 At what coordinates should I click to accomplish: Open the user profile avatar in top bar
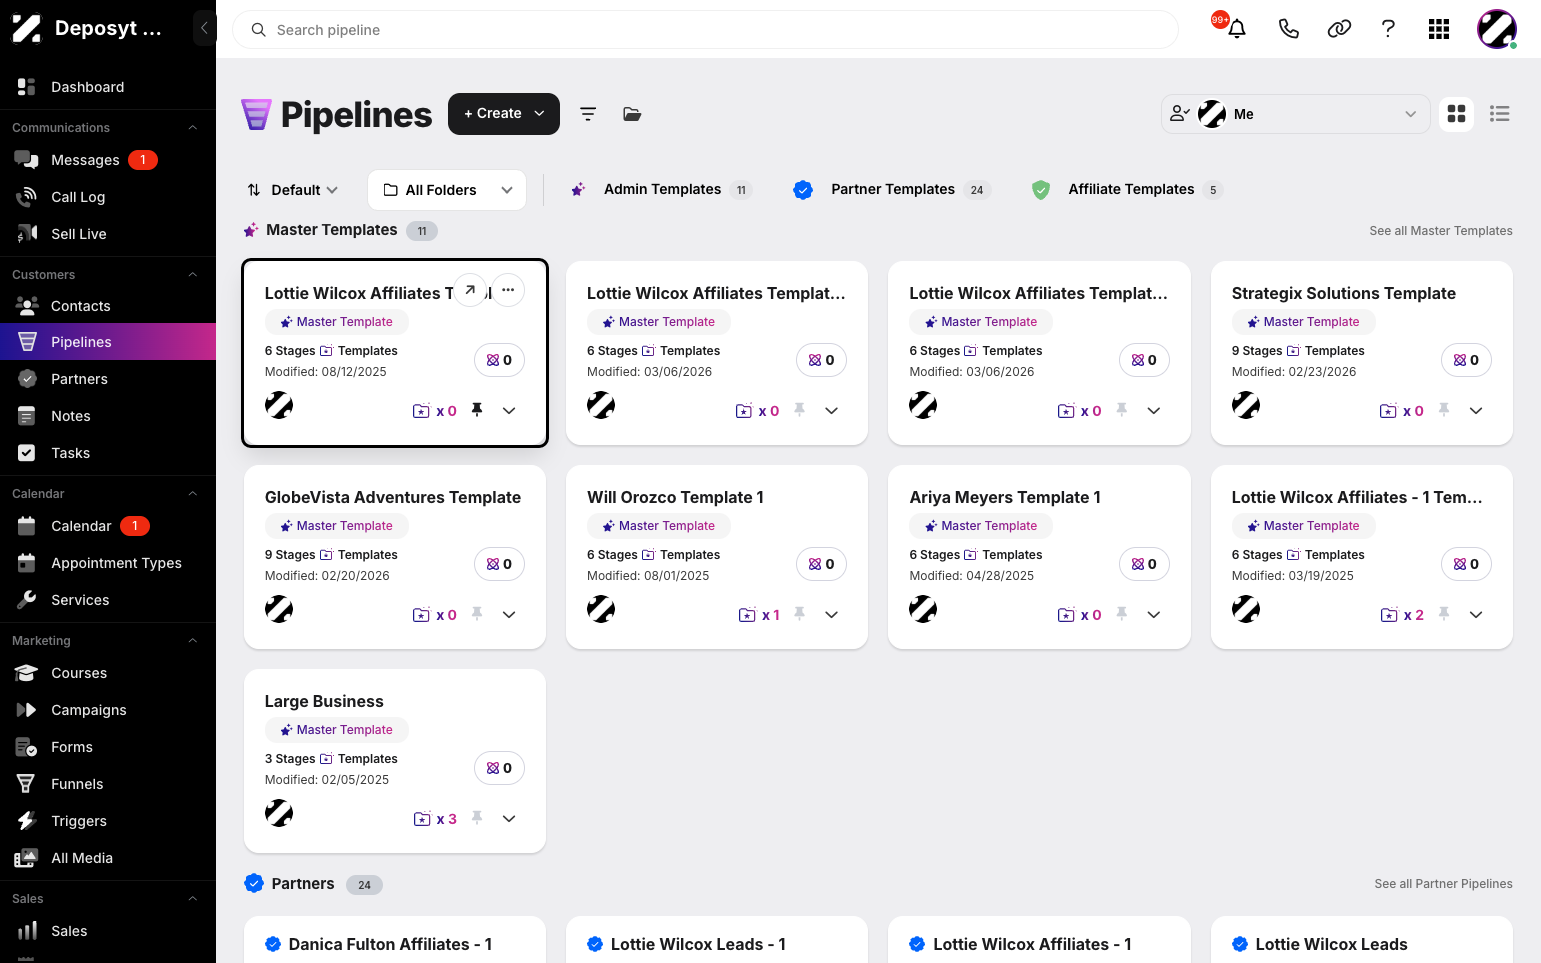[x=1497, y=29]
